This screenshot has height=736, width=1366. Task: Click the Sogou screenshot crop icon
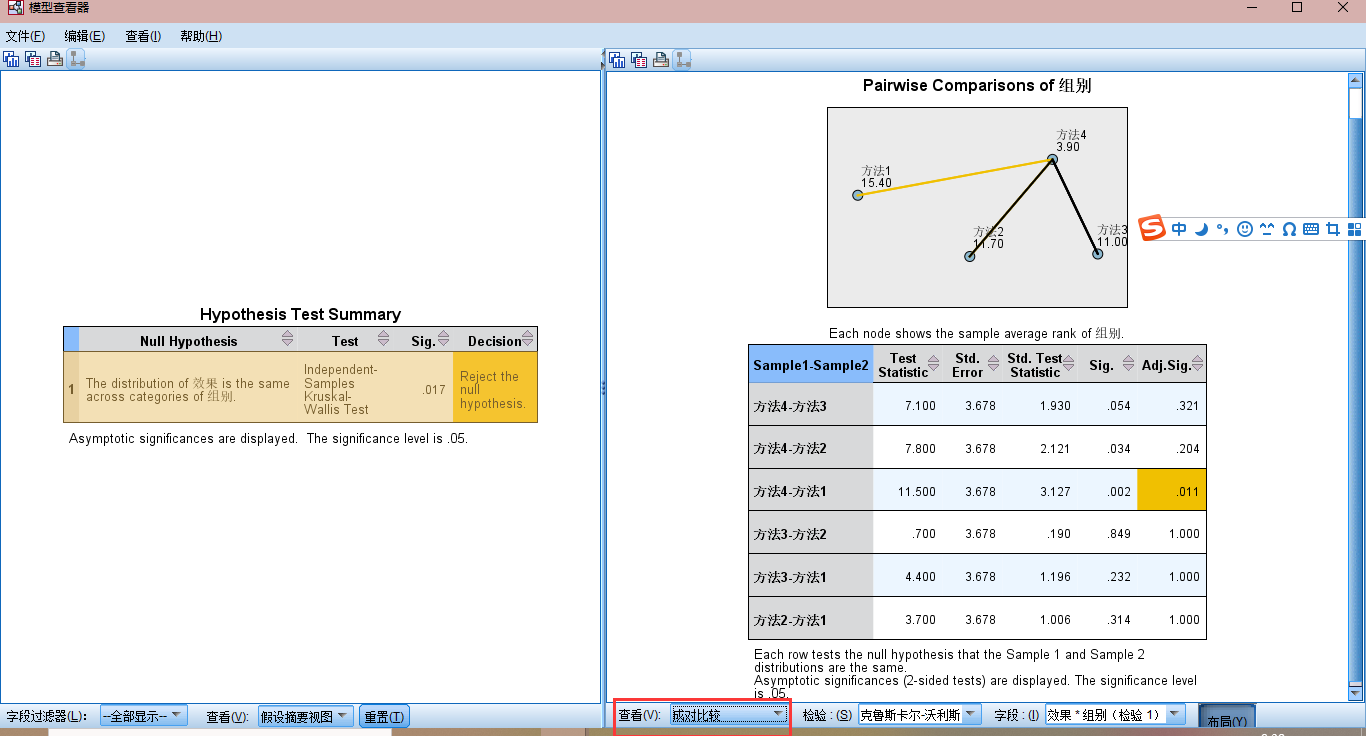click(x=1333, y=229)
